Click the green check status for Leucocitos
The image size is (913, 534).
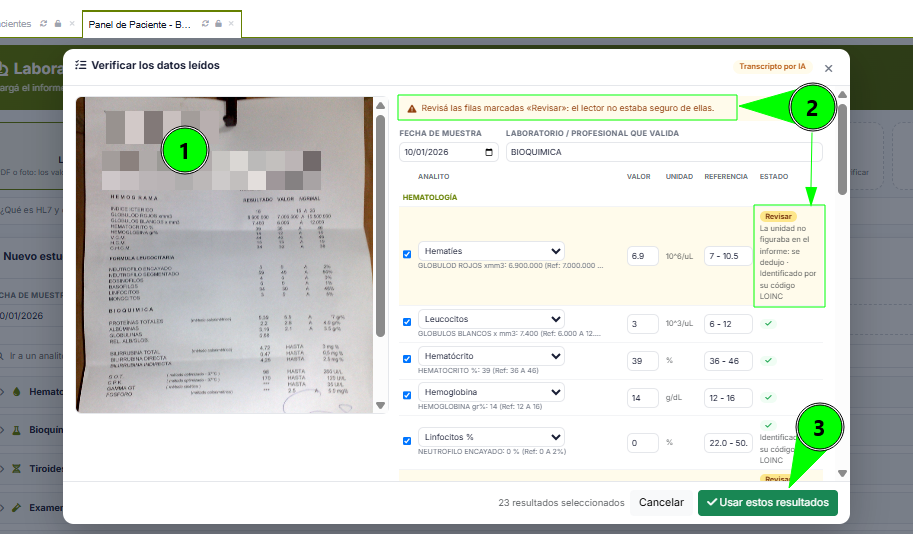tap(769, 323)
